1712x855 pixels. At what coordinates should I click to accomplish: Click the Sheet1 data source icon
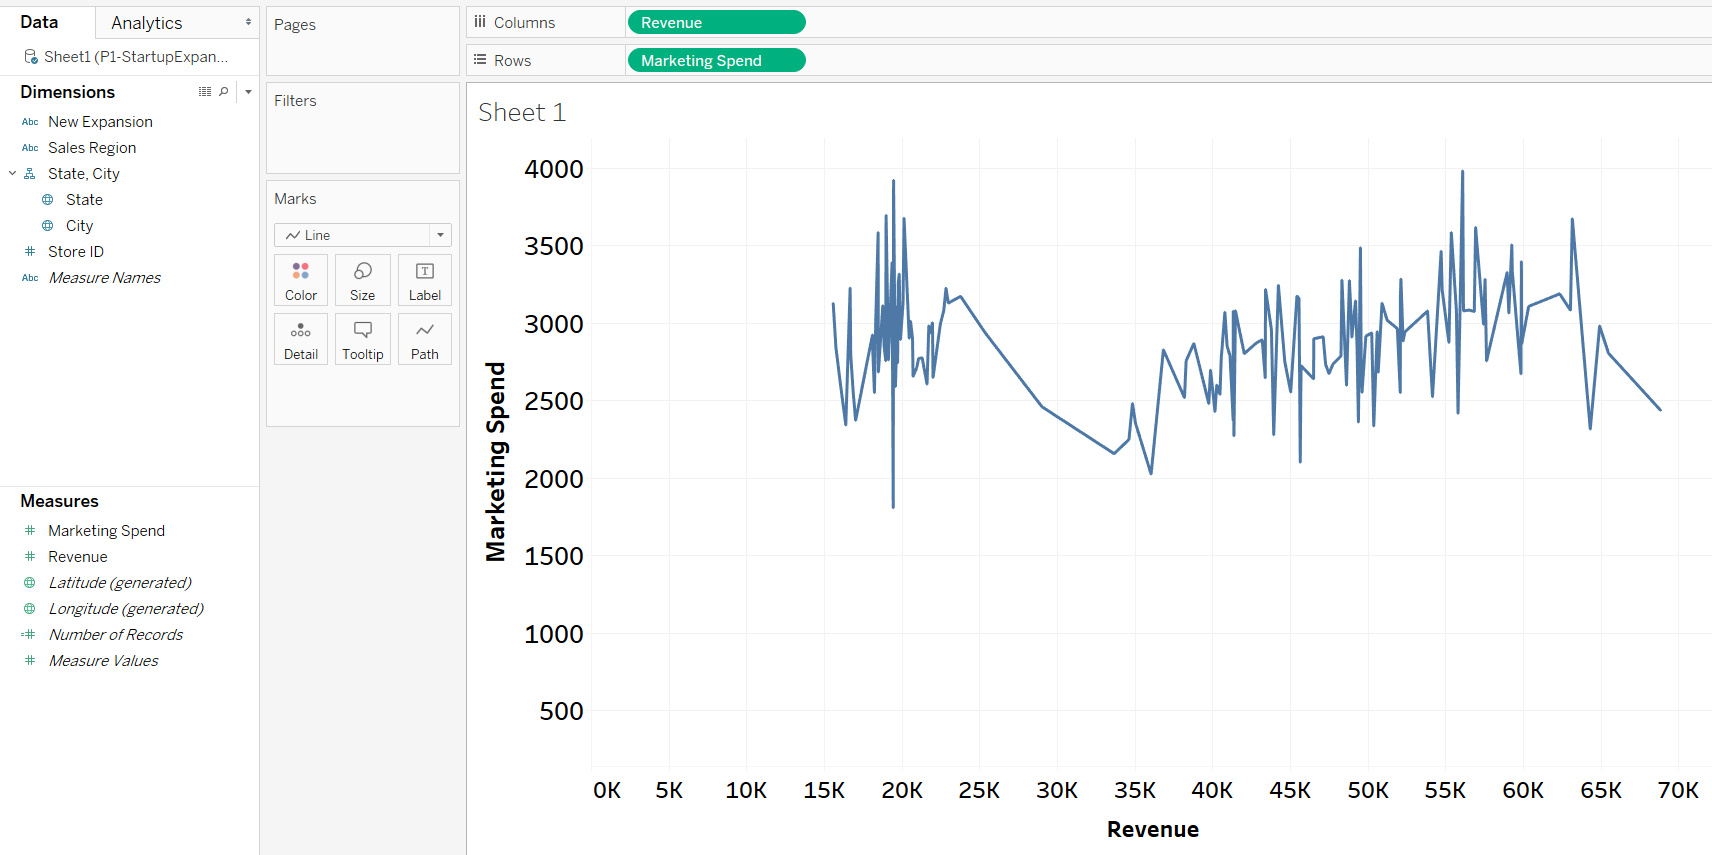coord(31,57)
